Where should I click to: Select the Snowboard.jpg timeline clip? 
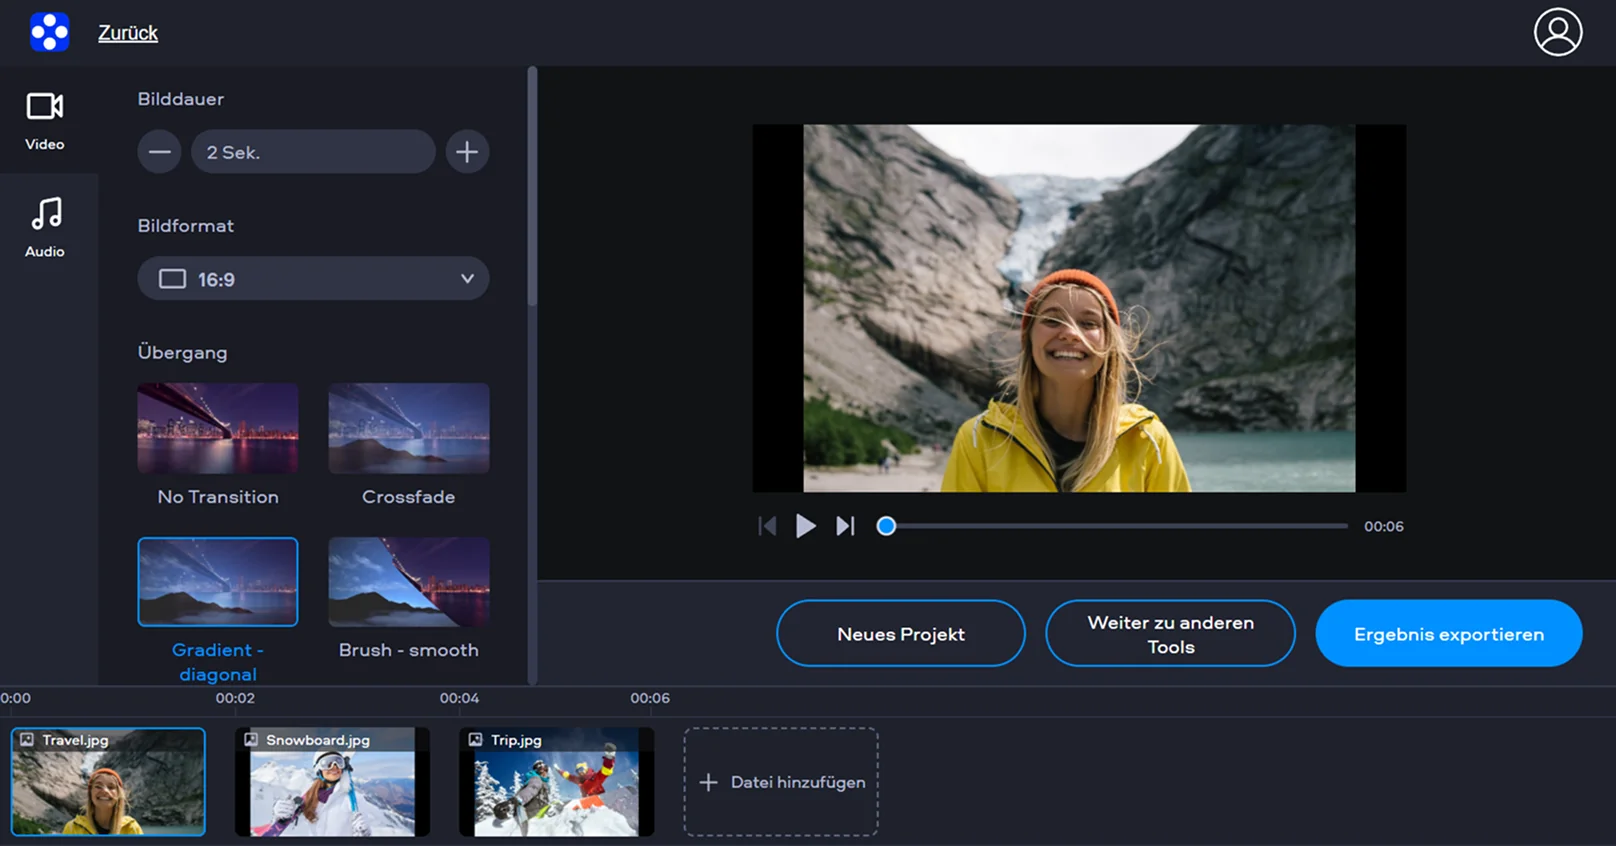[x=332, y=783]
